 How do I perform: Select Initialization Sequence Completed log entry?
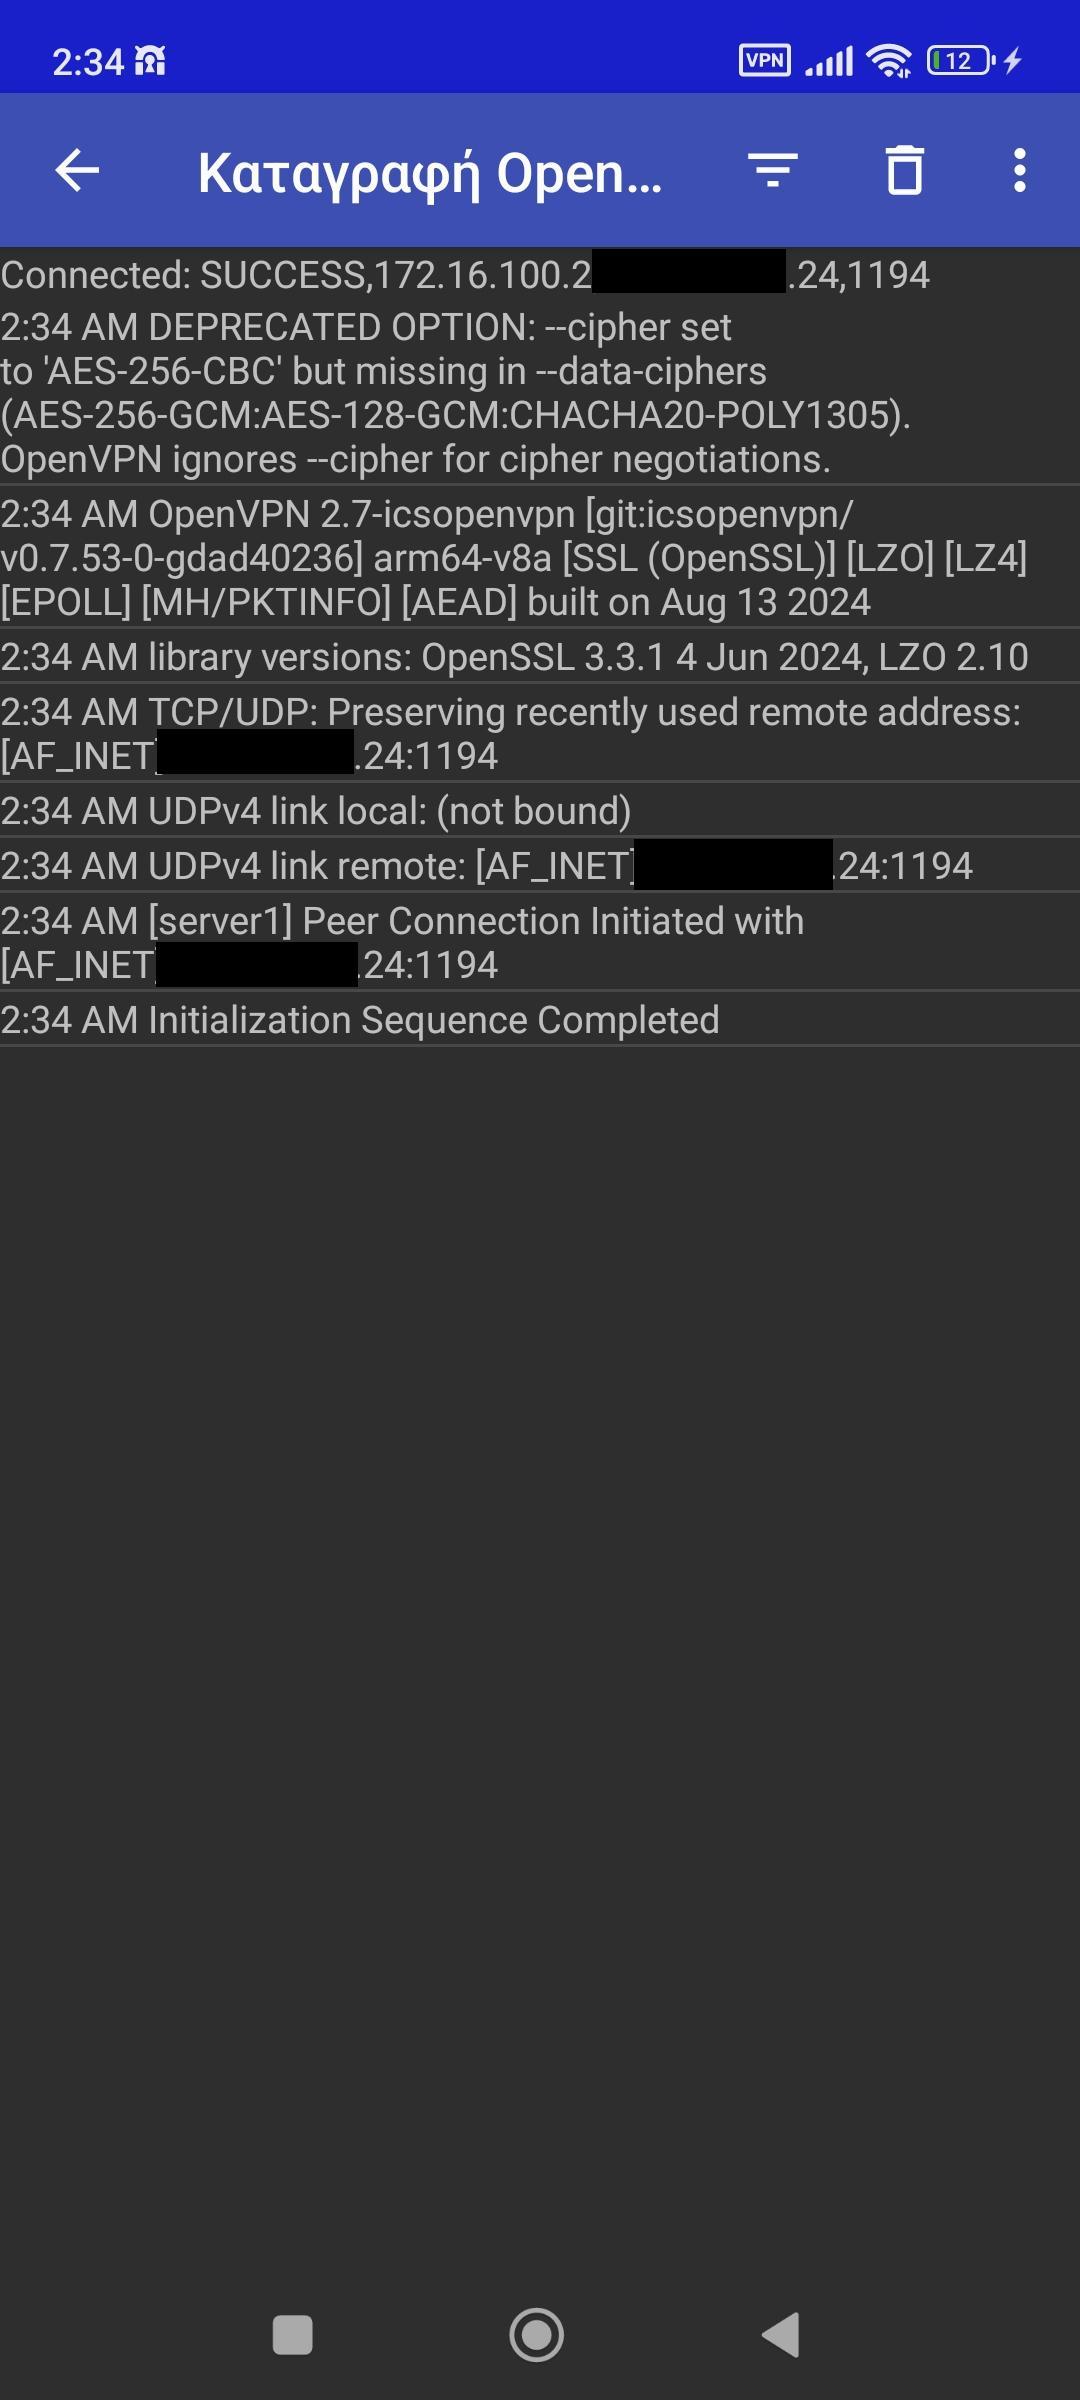pos(360,1020)
